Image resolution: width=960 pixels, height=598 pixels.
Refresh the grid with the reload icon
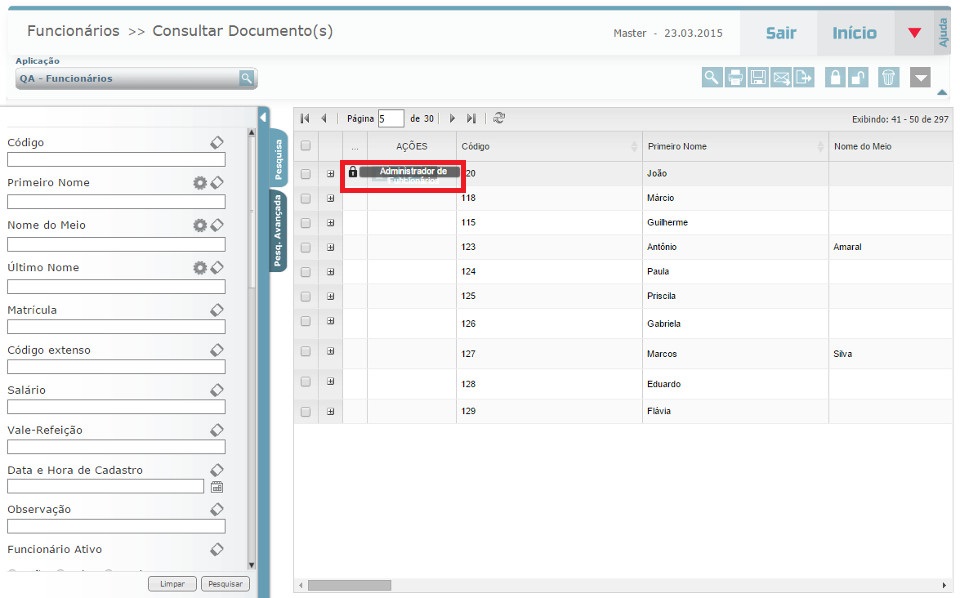click(499, 118)
